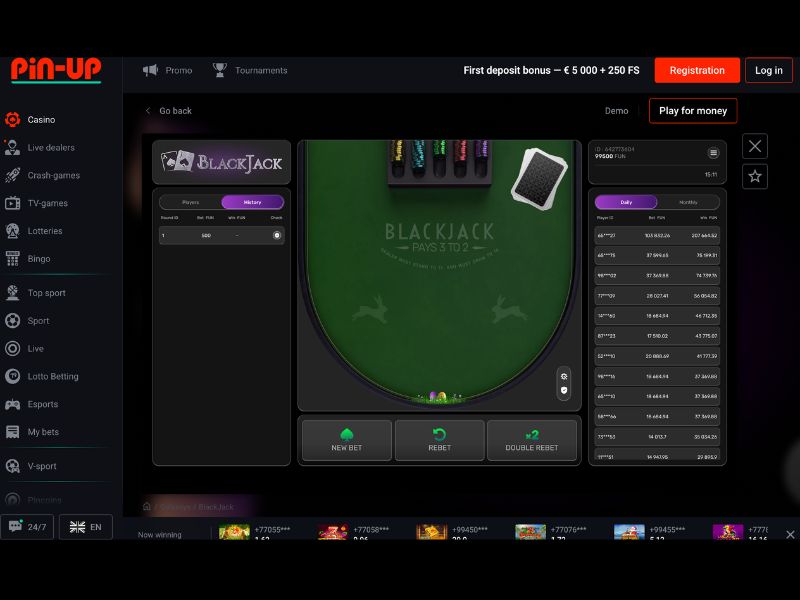This screenshot has width=800, height=600.
Task: Switch to Demo mode
Action: pyautogui.click(x=616, y=111)
